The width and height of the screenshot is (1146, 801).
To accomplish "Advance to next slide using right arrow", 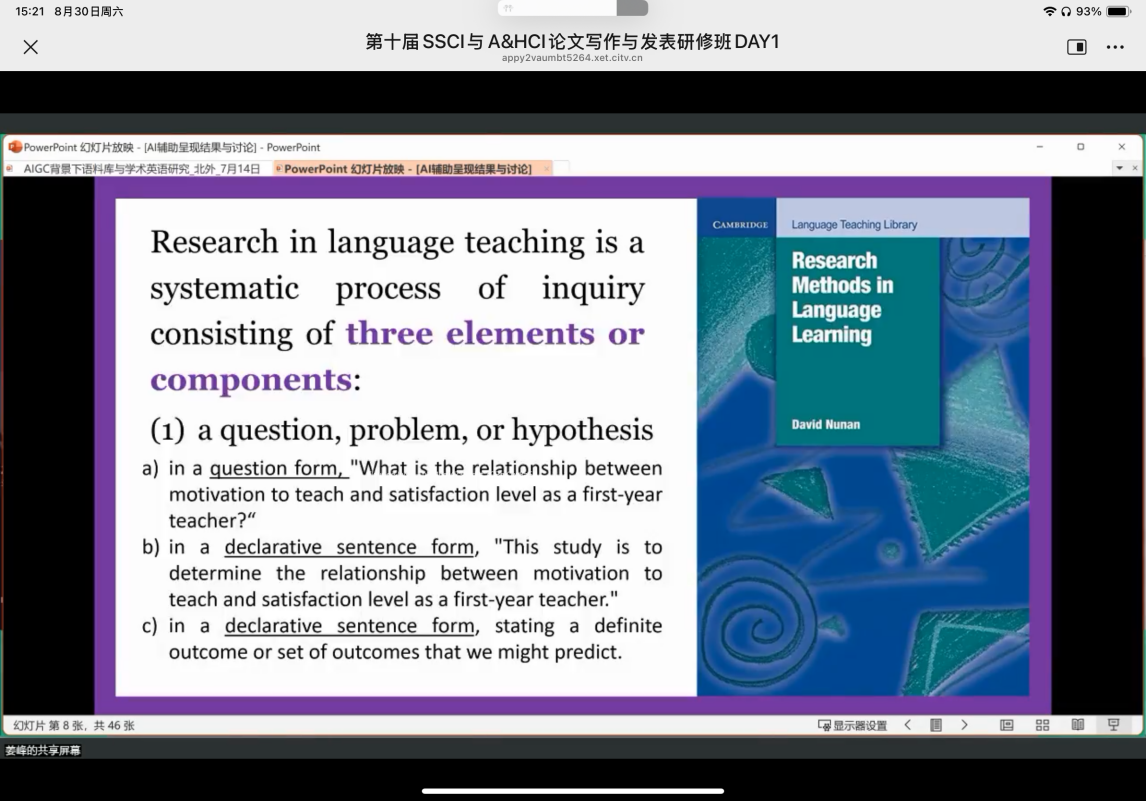I will pos(964,725).
